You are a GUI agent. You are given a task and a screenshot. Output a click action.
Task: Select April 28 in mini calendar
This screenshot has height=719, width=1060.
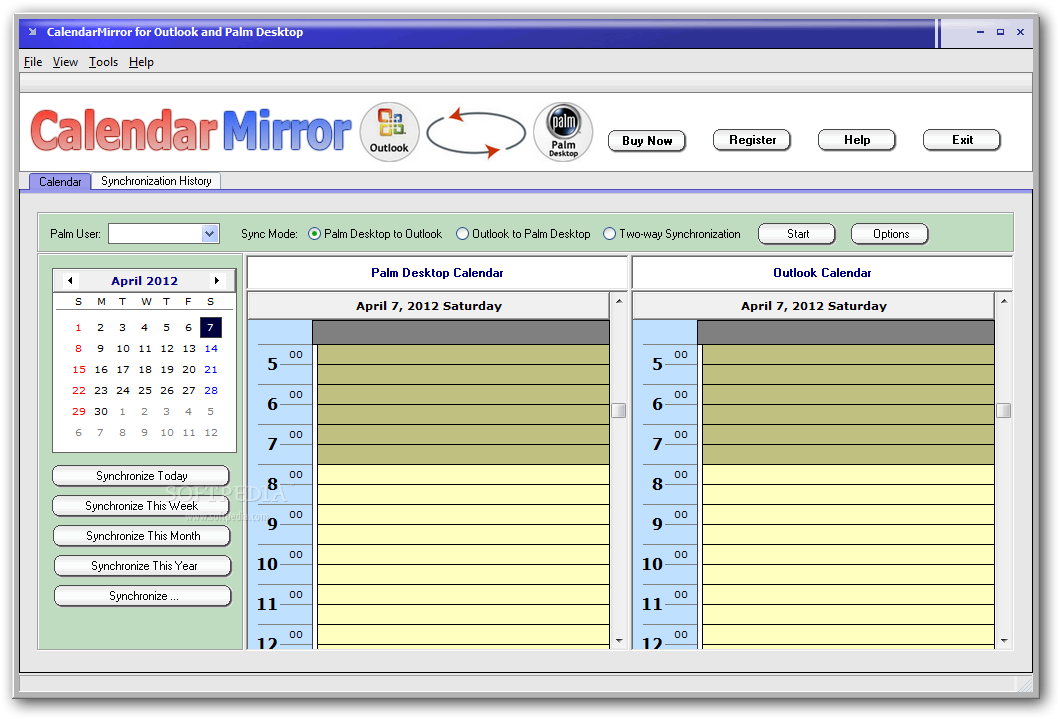click(x=211, y=391)
